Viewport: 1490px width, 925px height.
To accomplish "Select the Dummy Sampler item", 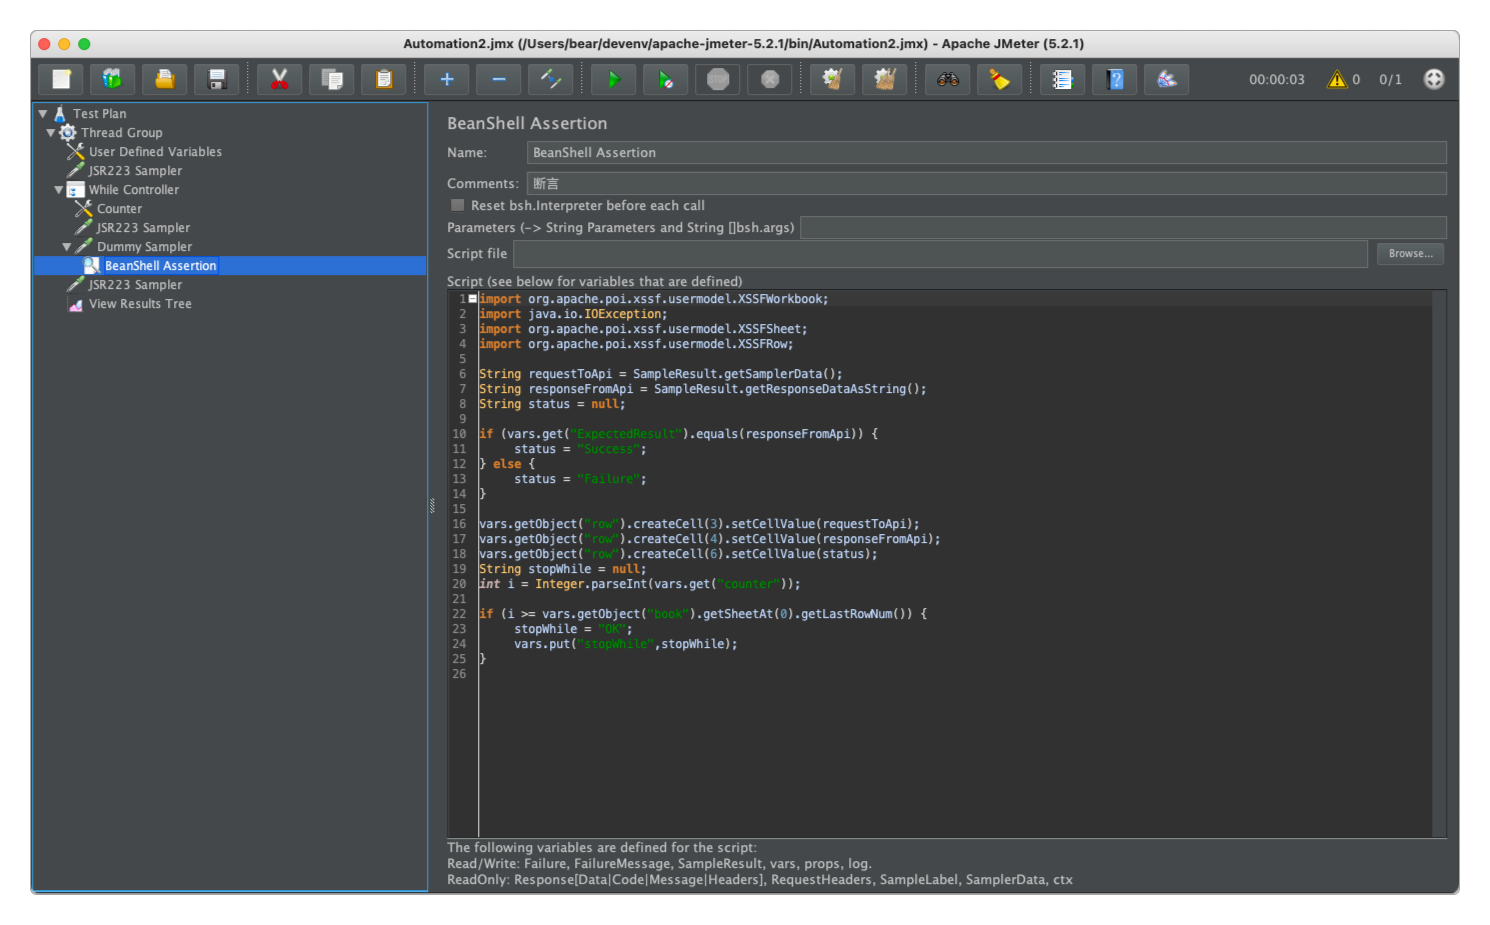I will click(x=144, y=247).
